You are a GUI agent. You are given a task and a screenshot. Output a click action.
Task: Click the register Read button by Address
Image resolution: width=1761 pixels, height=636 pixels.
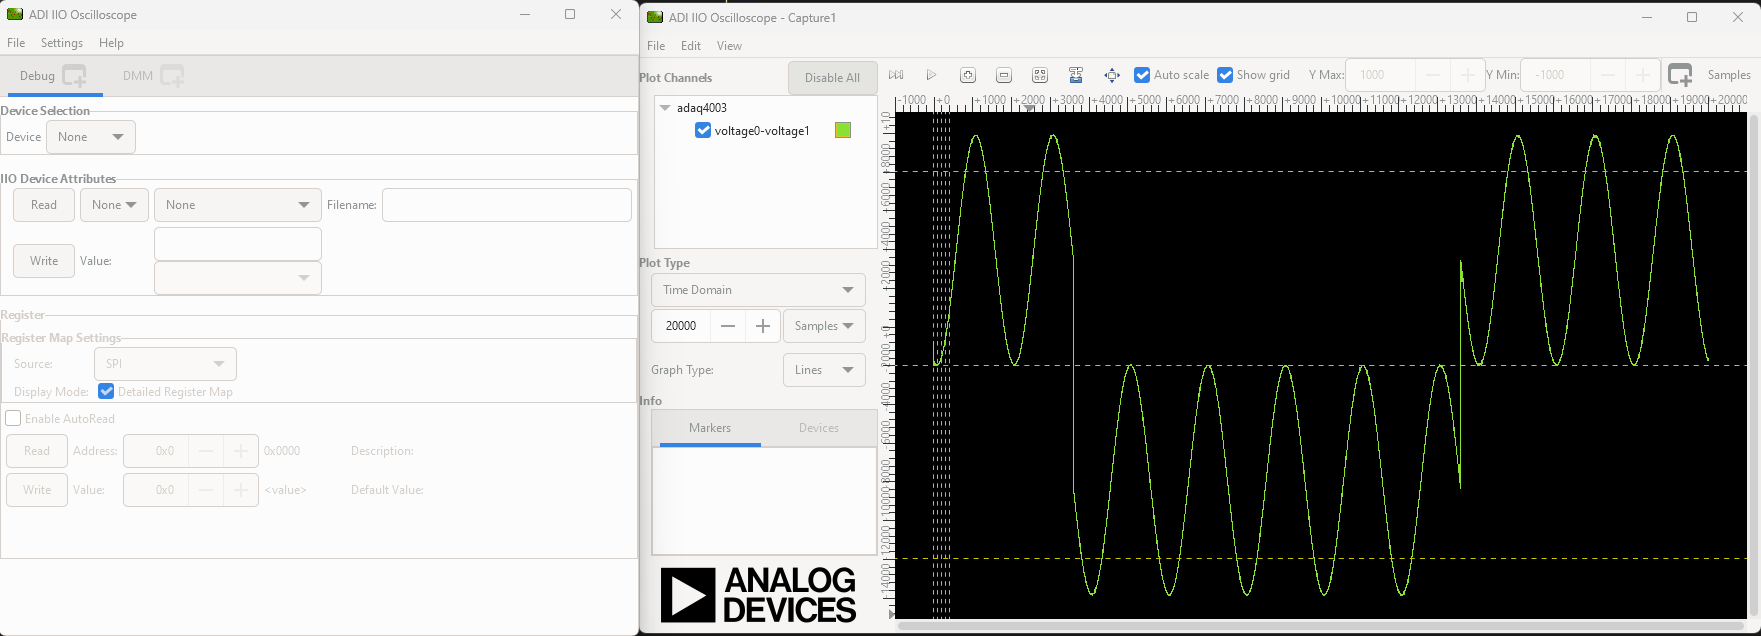tap(37, 451)
